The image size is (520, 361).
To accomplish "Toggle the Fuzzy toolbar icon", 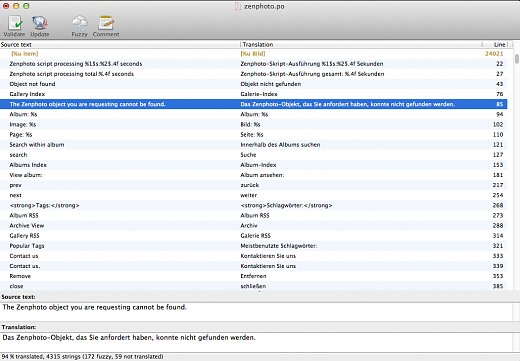I will (x=79, y=26).
